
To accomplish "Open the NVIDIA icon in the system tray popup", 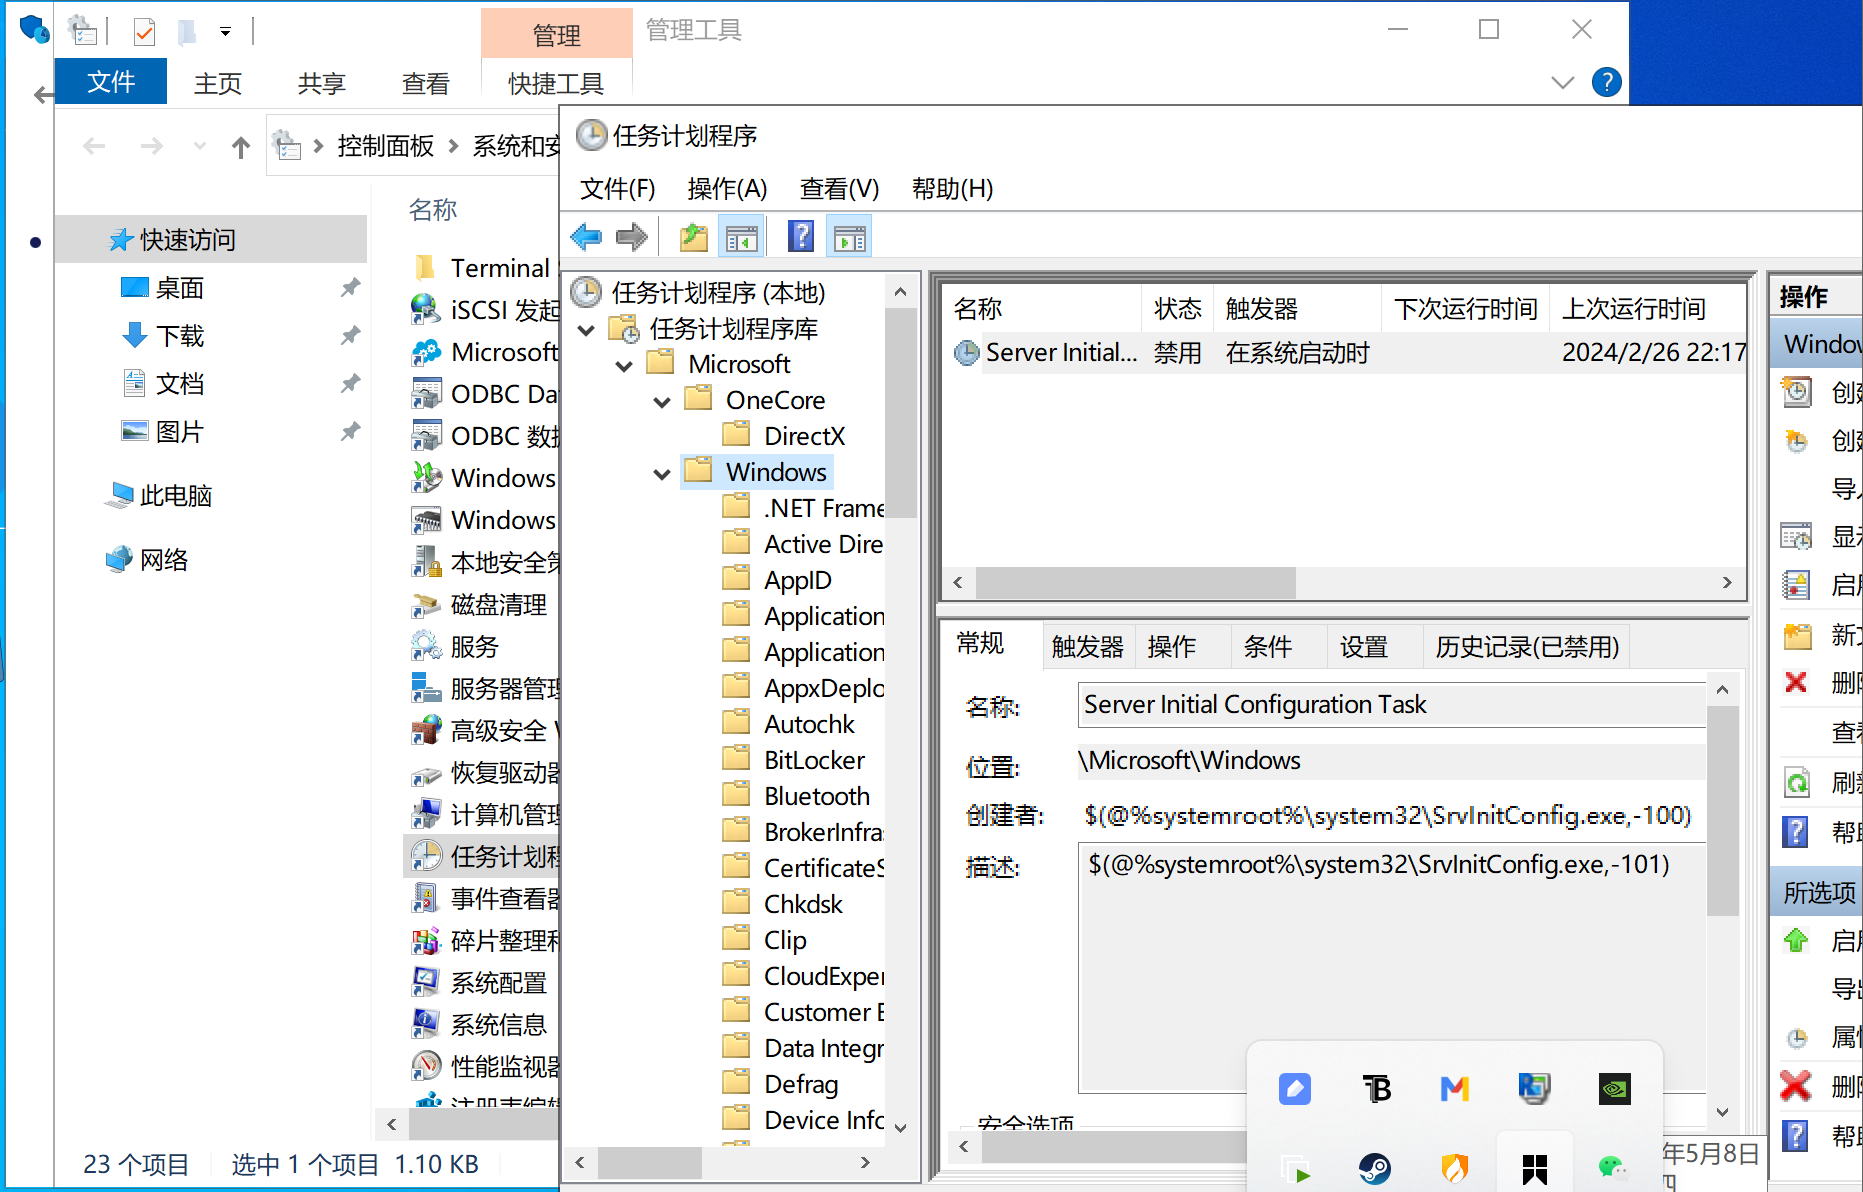I will (1614, 1088).
